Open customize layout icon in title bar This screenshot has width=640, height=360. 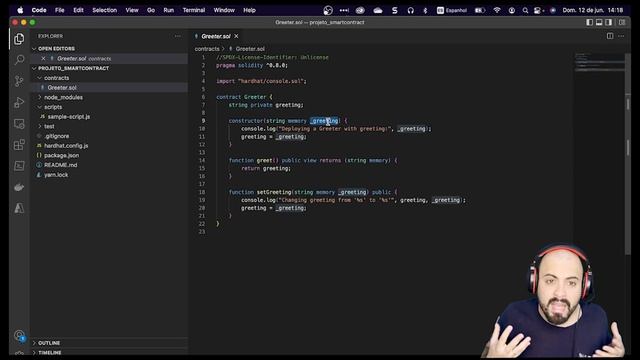pos(622,22)
